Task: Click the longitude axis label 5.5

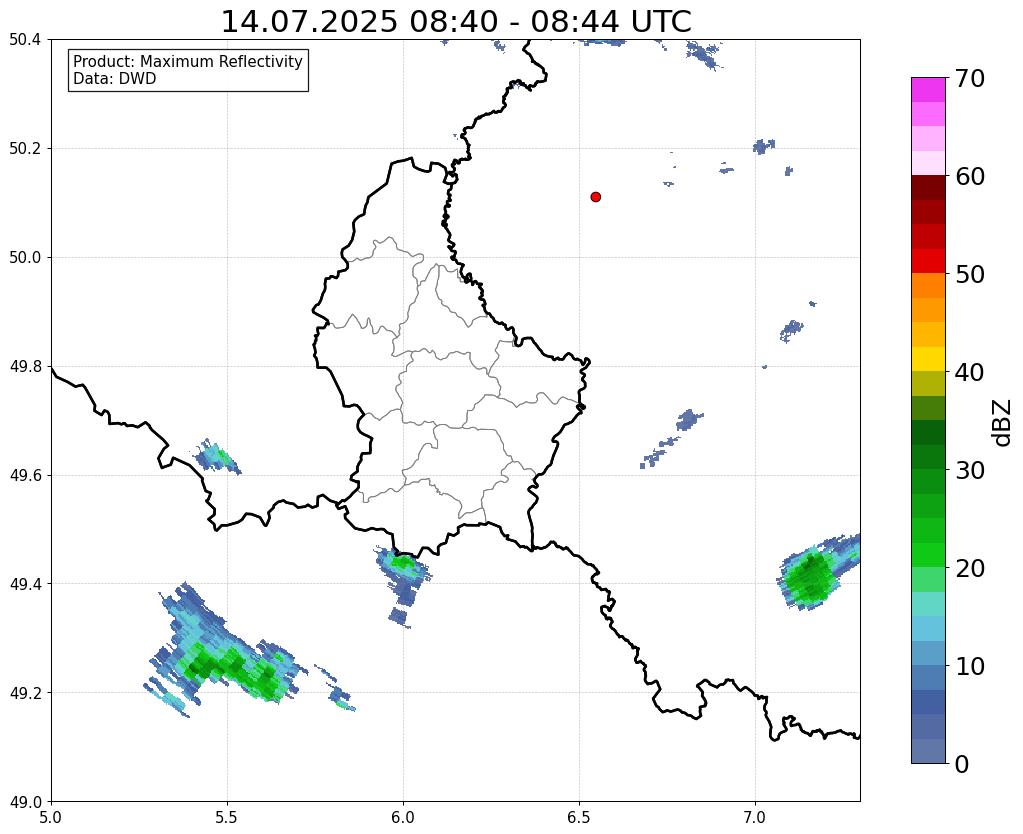Action: [227, 818]
